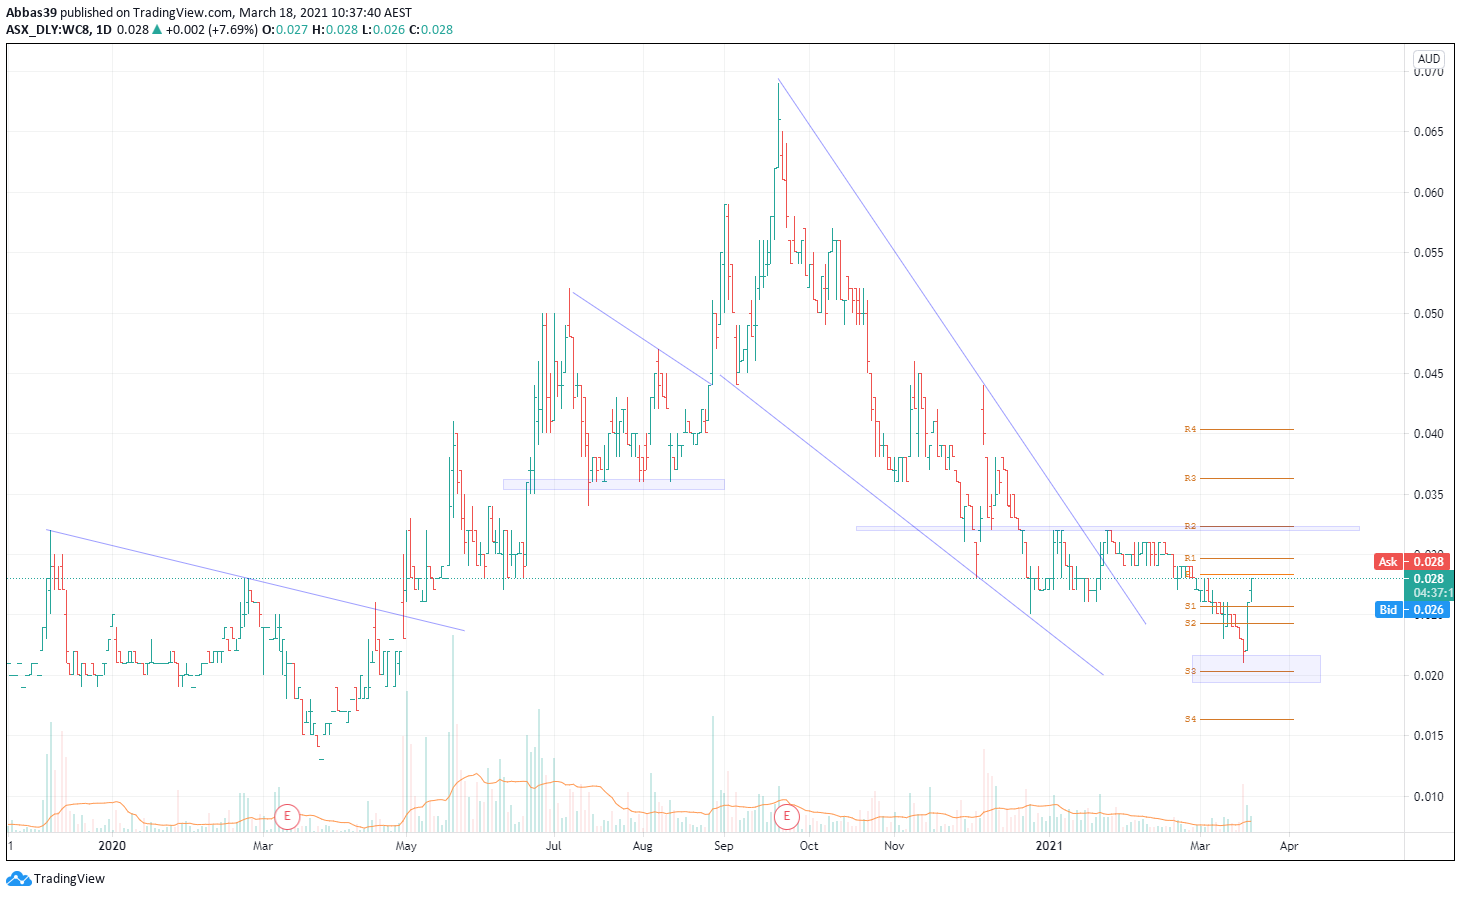The image size is (1461, 897).
Task: Click the May label on time axis
Action: click(406, 846)
